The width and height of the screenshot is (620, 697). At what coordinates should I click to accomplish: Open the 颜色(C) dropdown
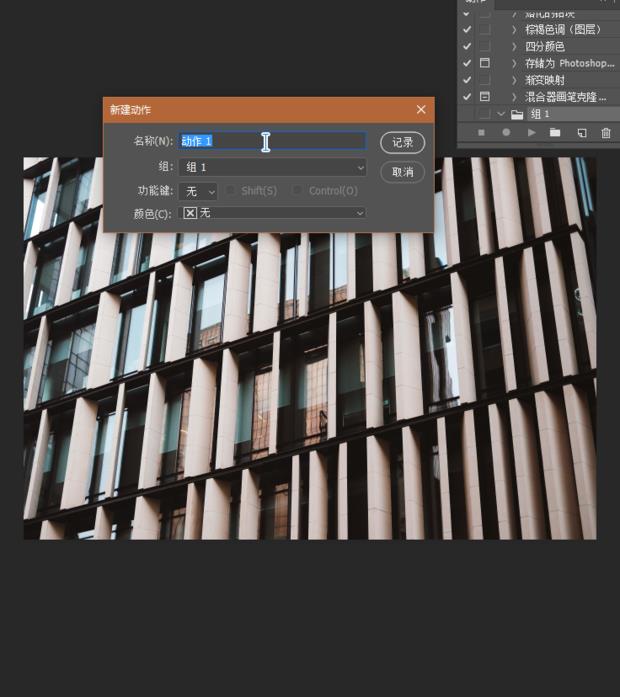tap(273, 213)
